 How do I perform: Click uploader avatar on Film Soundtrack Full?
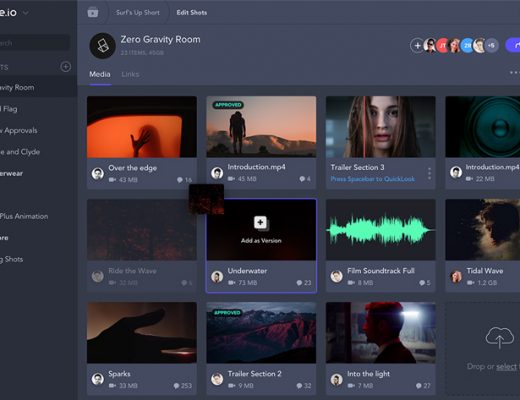(x=336, y=277)
